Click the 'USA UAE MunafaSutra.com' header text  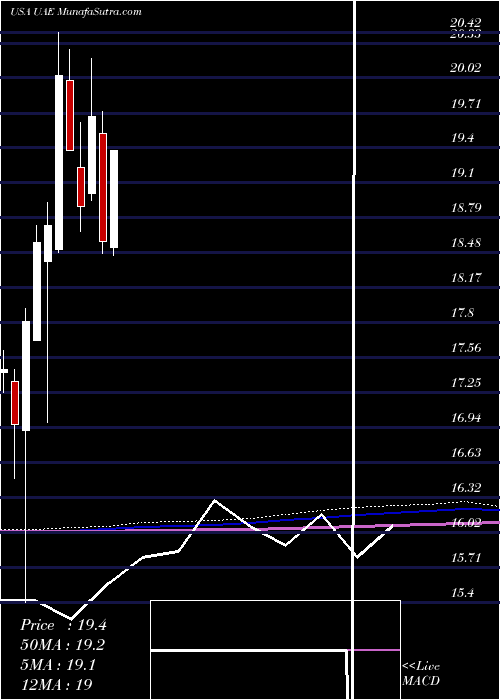coord(75,12)
